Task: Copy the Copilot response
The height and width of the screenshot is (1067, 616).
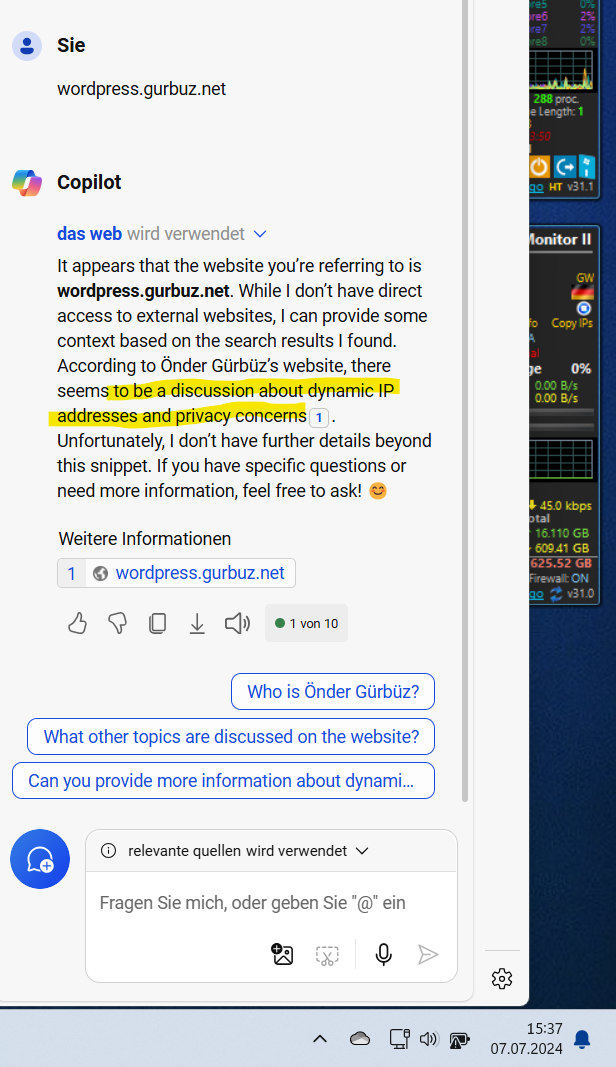Action: 157,623
